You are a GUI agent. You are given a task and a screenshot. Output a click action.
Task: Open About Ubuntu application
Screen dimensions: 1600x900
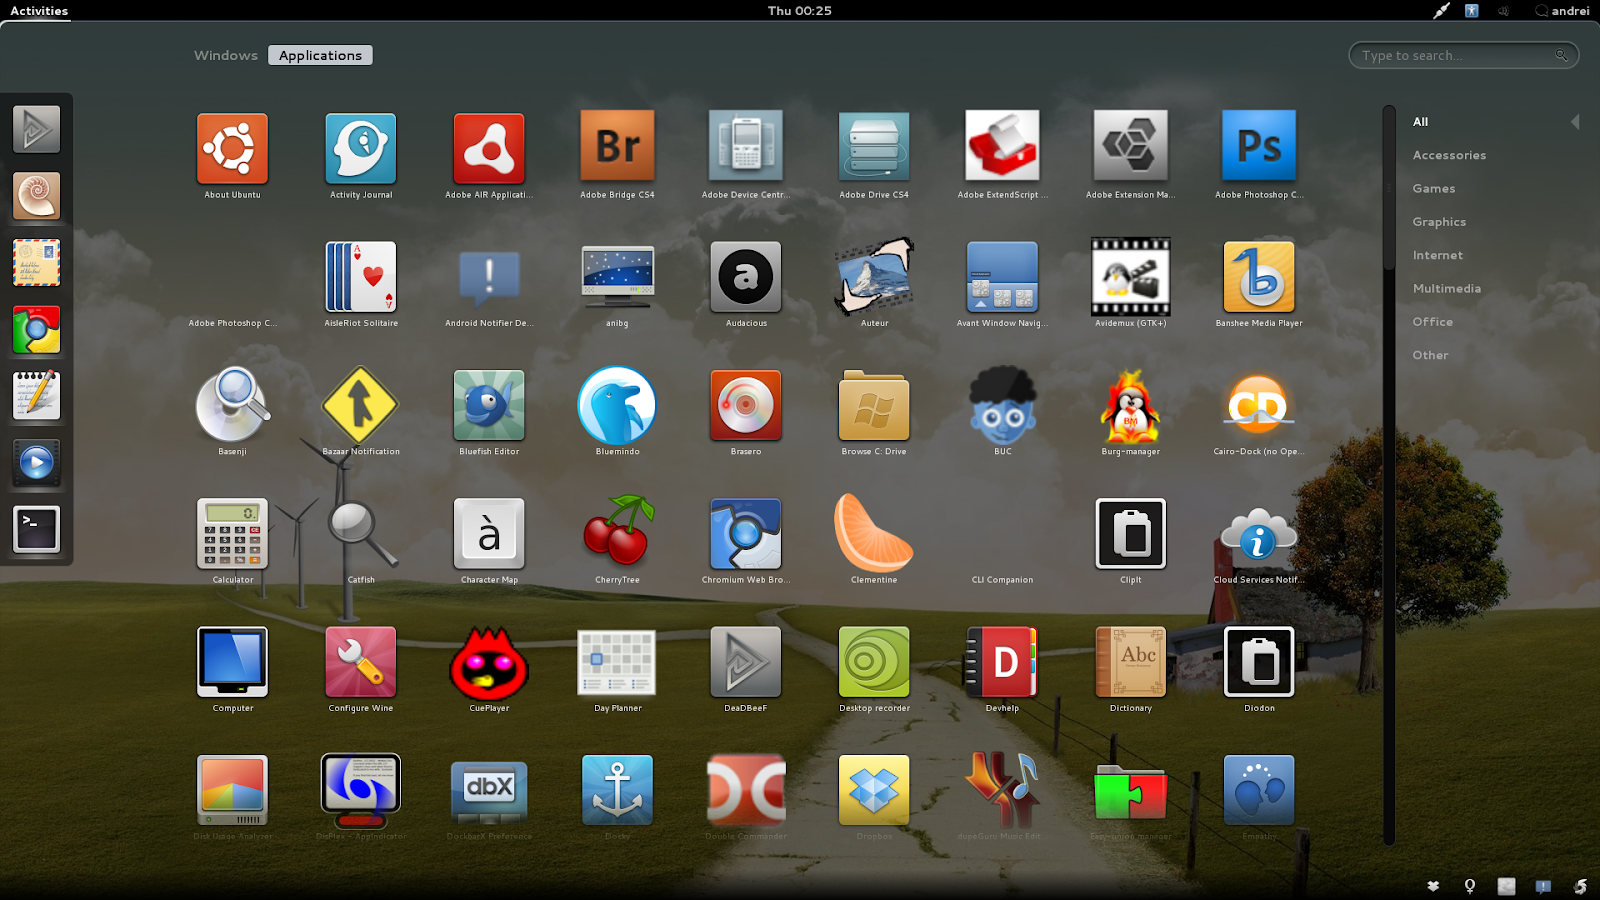tap(232, 148)
